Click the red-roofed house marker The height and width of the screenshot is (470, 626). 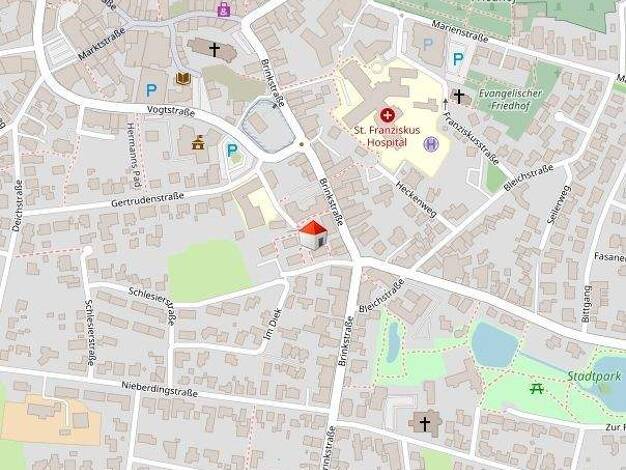313,235
